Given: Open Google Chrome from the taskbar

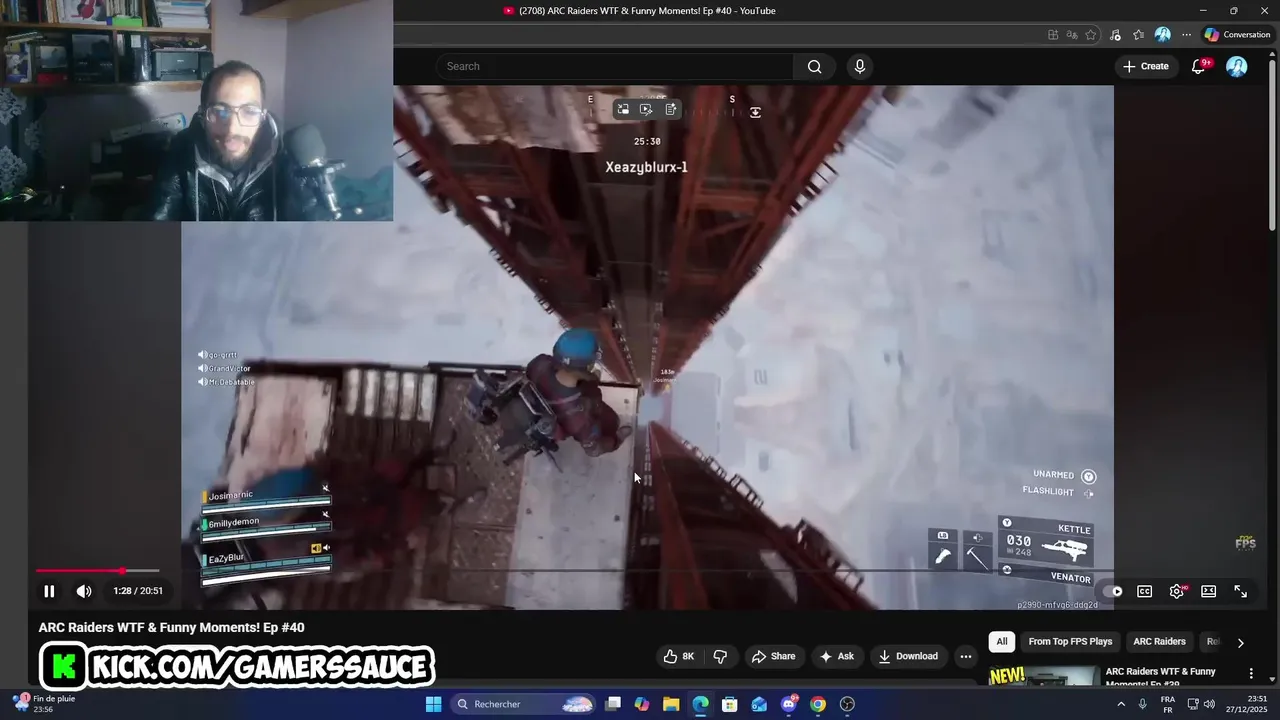Looking at the screenshot, I should pyautogui.click(x=818, y=704).
